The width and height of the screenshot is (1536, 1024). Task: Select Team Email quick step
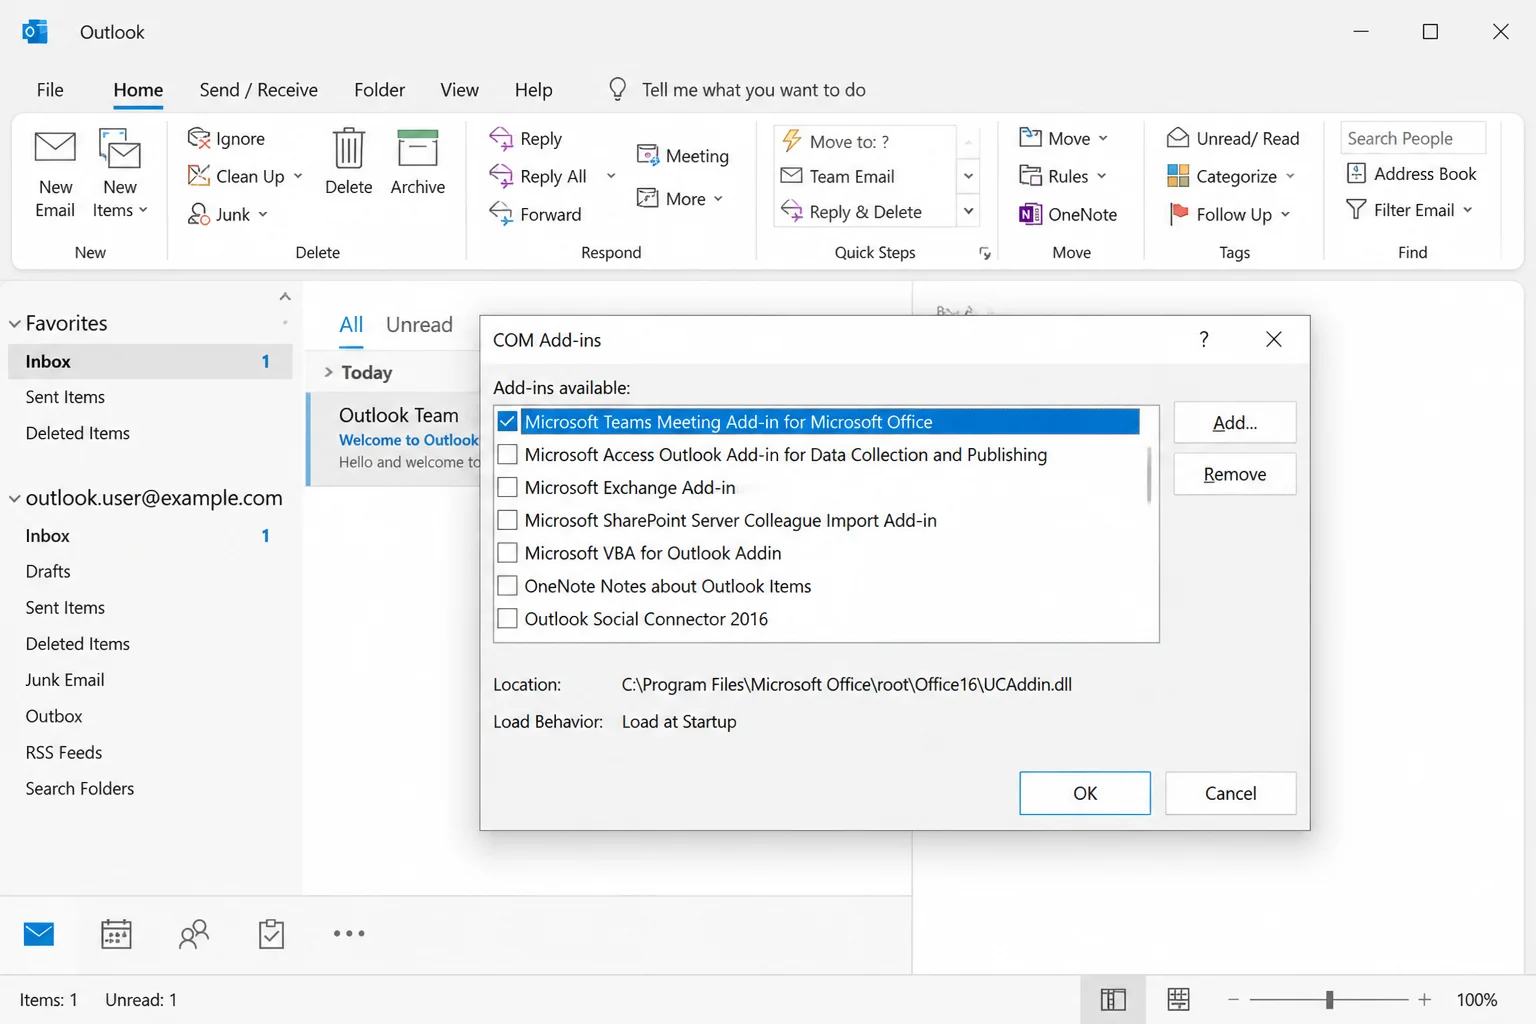click(x=866, y=176)
